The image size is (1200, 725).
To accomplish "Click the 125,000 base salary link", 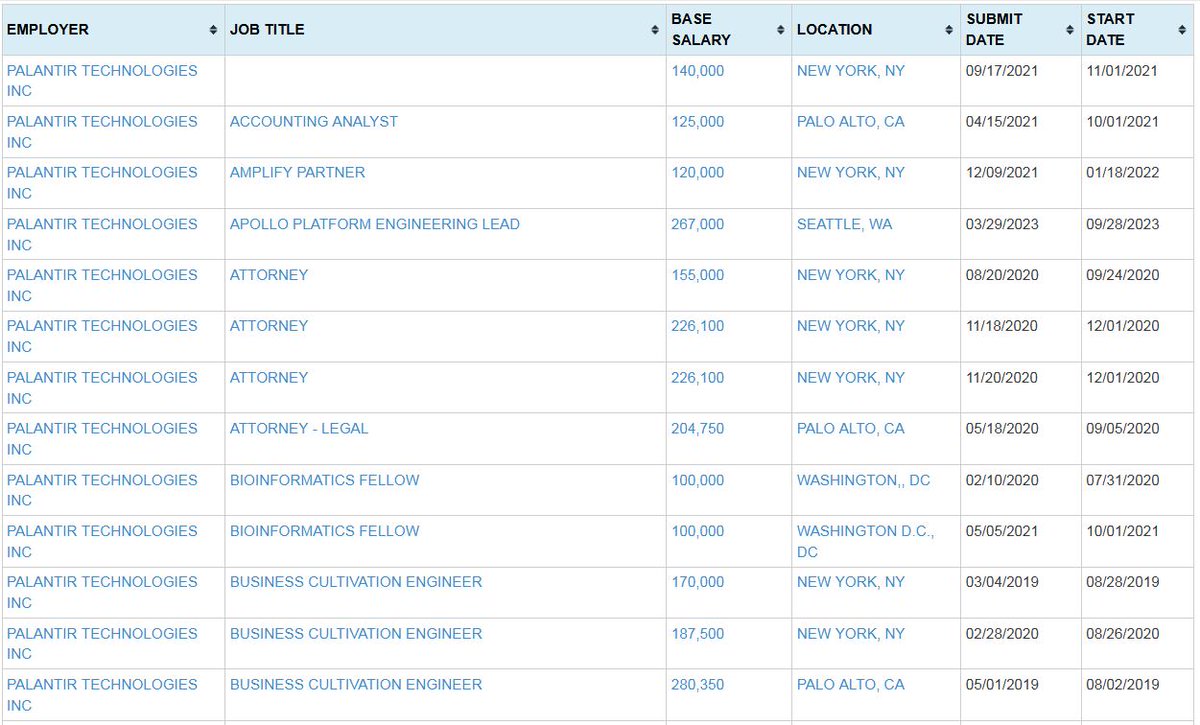I will coord(698,121).
